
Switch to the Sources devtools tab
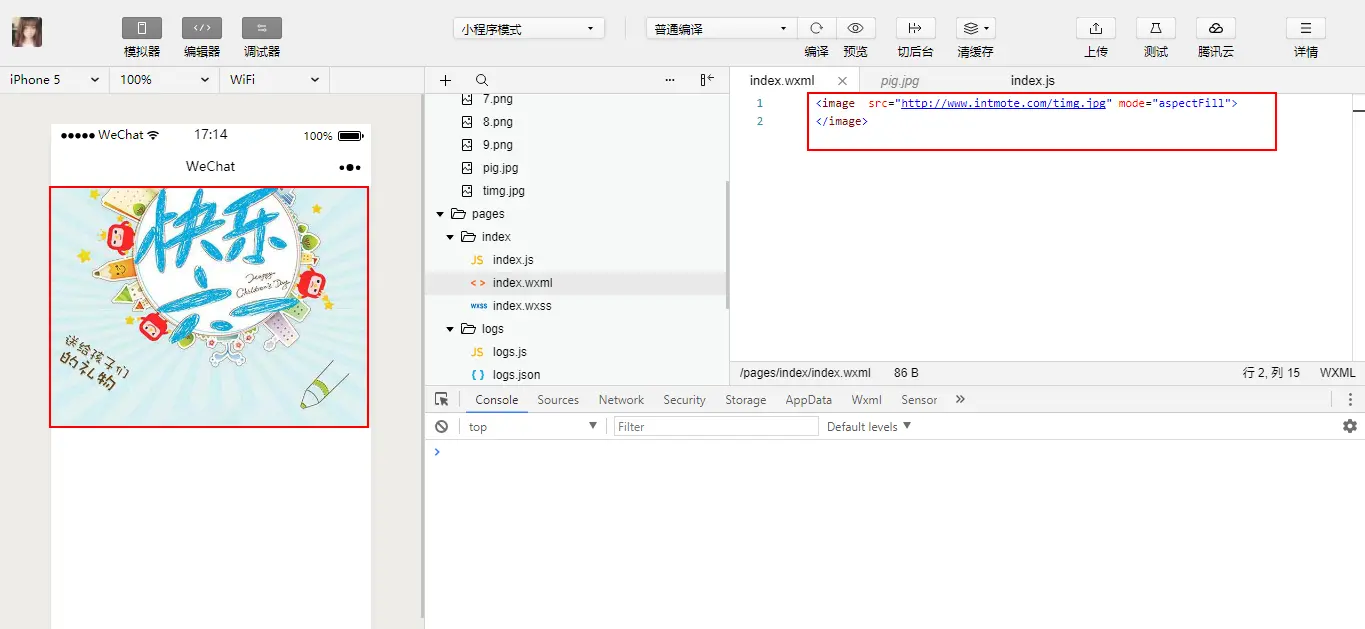pyautogui.click(x=558, y=400)
